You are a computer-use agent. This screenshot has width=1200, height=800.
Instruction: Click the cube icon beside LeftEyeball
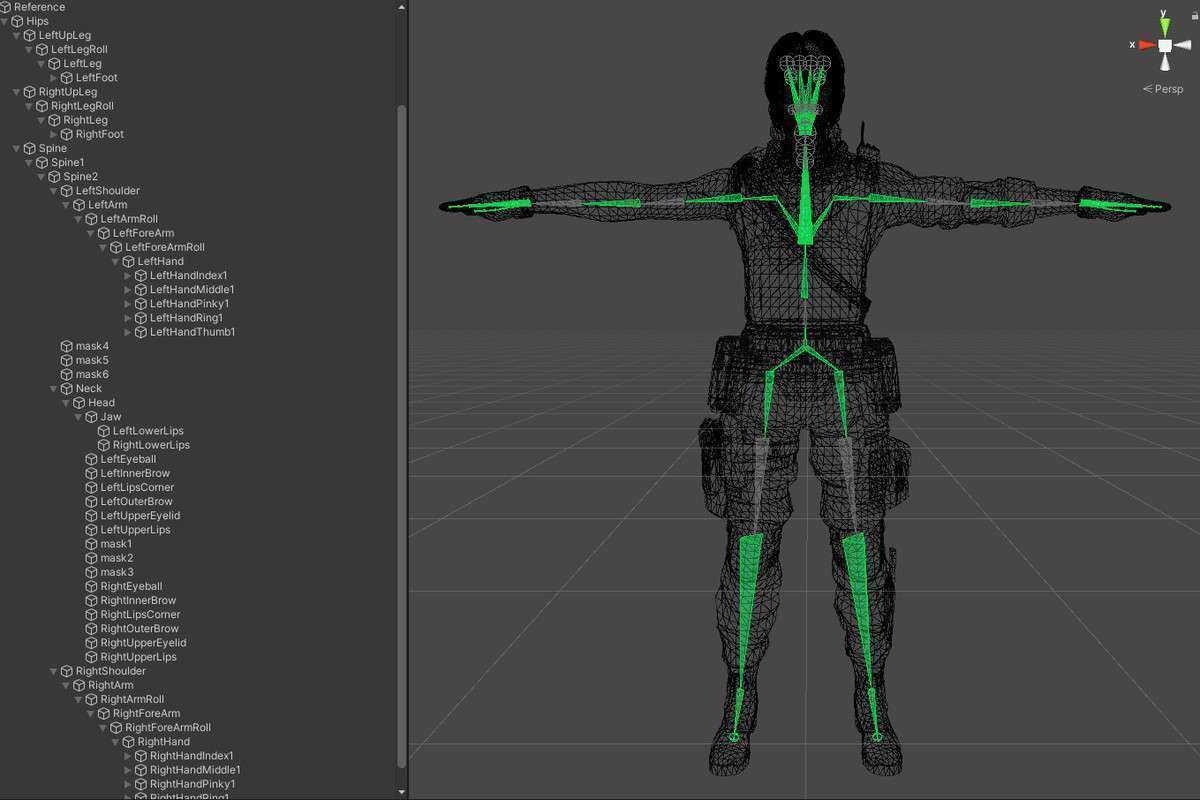click(92, 459)
